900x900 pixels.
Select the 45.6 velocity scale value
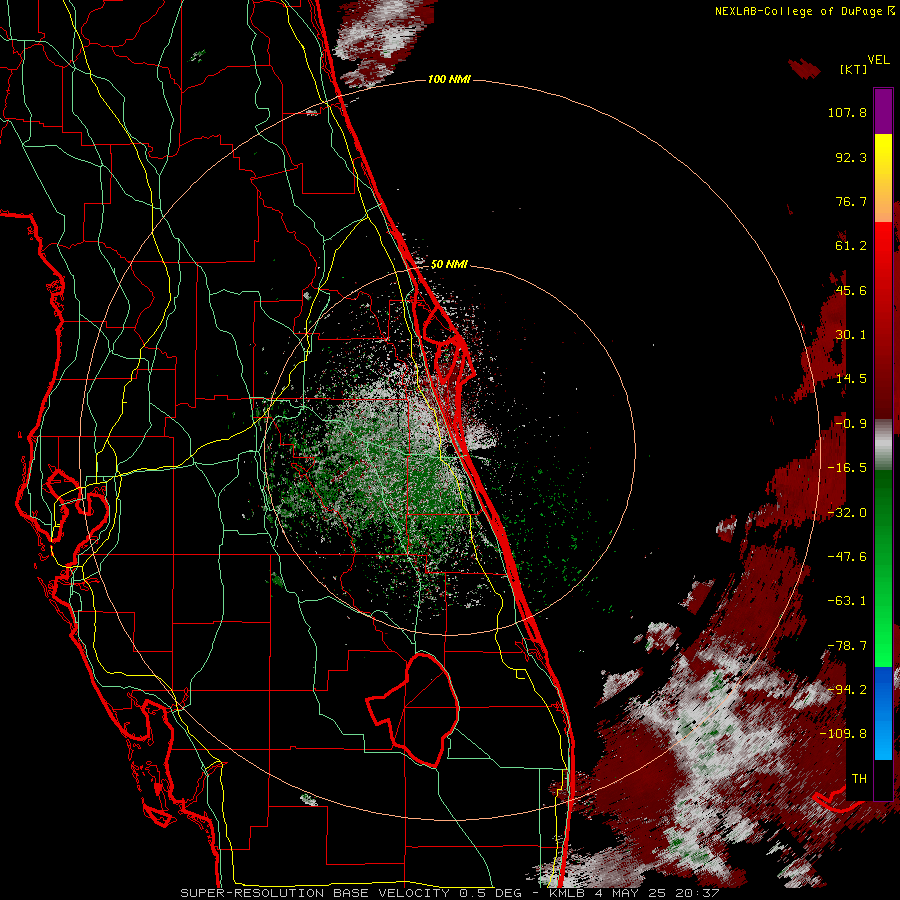point(851,290)
